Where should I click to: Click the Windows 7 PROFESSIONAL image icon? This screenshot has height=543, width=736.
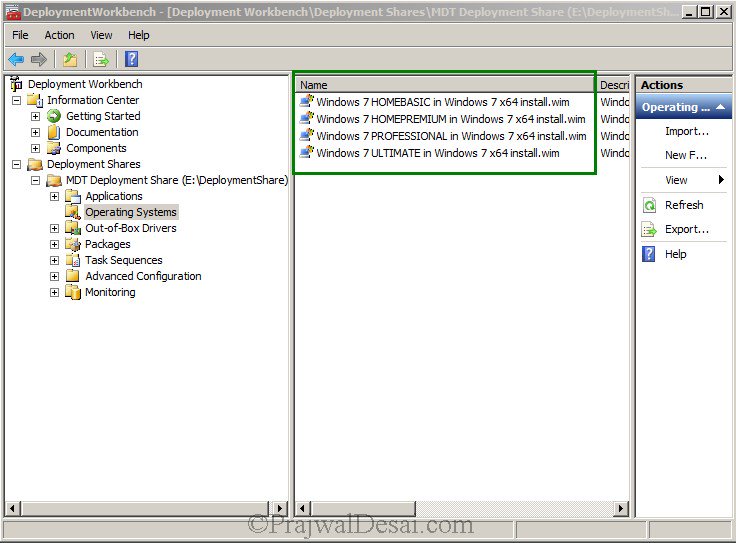pyautogui.click(x=307, y=135)
